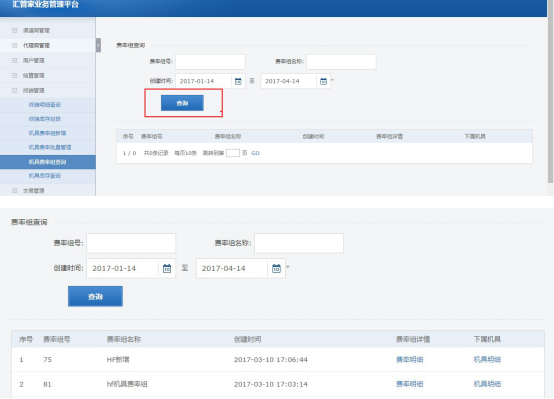Click the page-number jump box near GO
The width and height of the screenshot is (554, 399).
point(233,153)
